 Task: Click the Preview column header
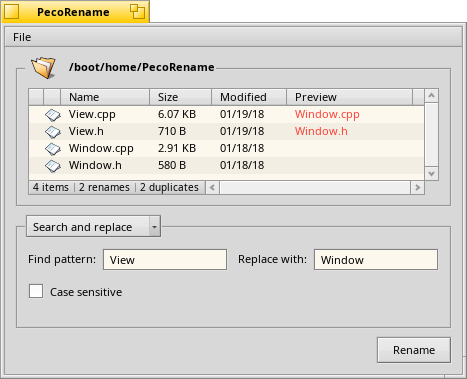(x=349, y=97)
